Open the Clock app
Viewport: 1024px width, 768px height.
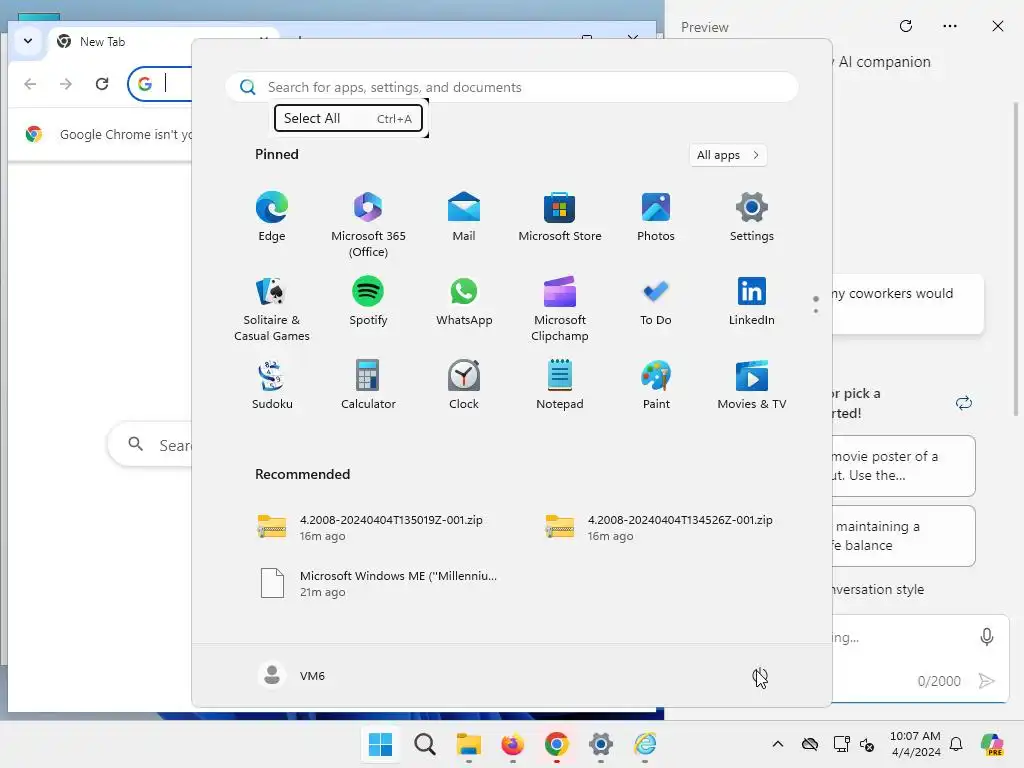click(x=464, y=385)
